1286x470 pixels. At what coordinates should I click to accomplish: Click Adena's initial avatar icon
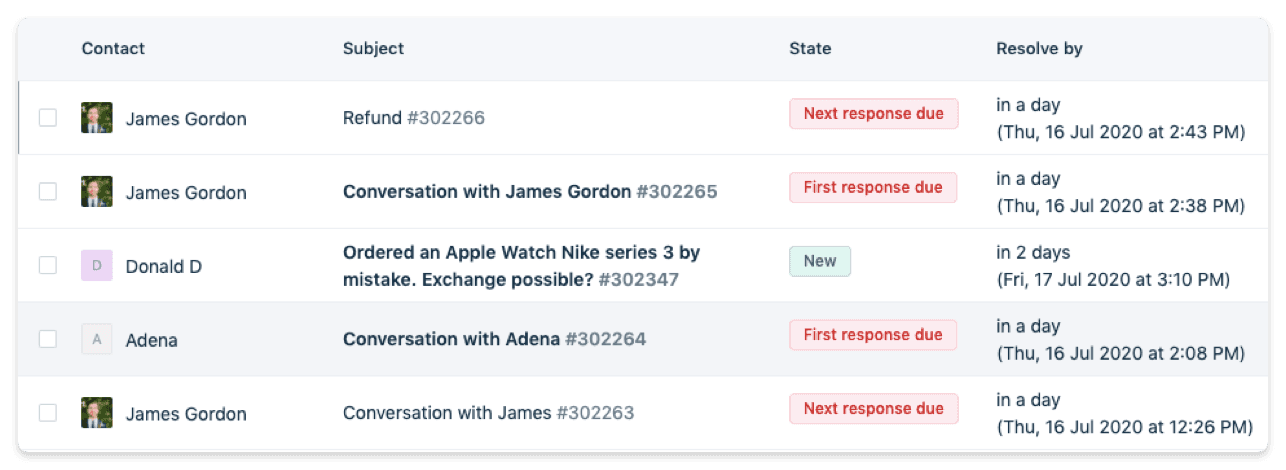[x=96, y=340]
